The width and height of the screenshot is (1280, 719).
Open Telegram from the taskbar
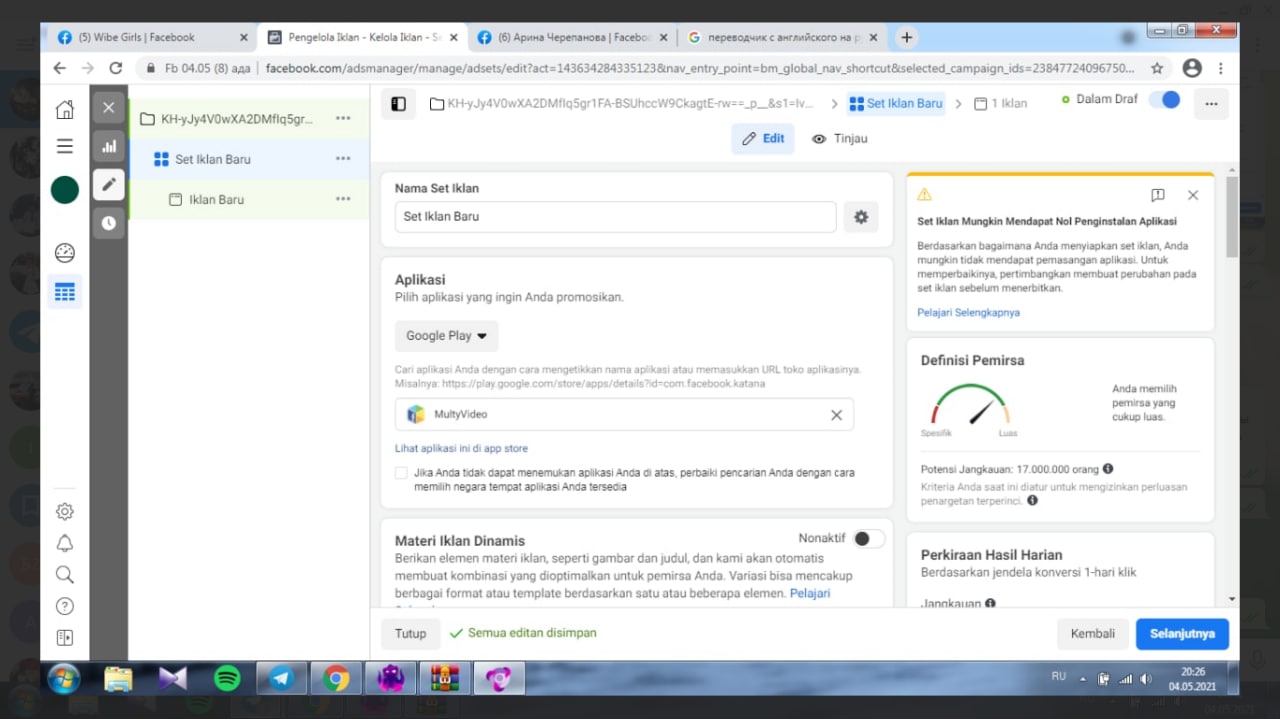[x=282, y=679]
